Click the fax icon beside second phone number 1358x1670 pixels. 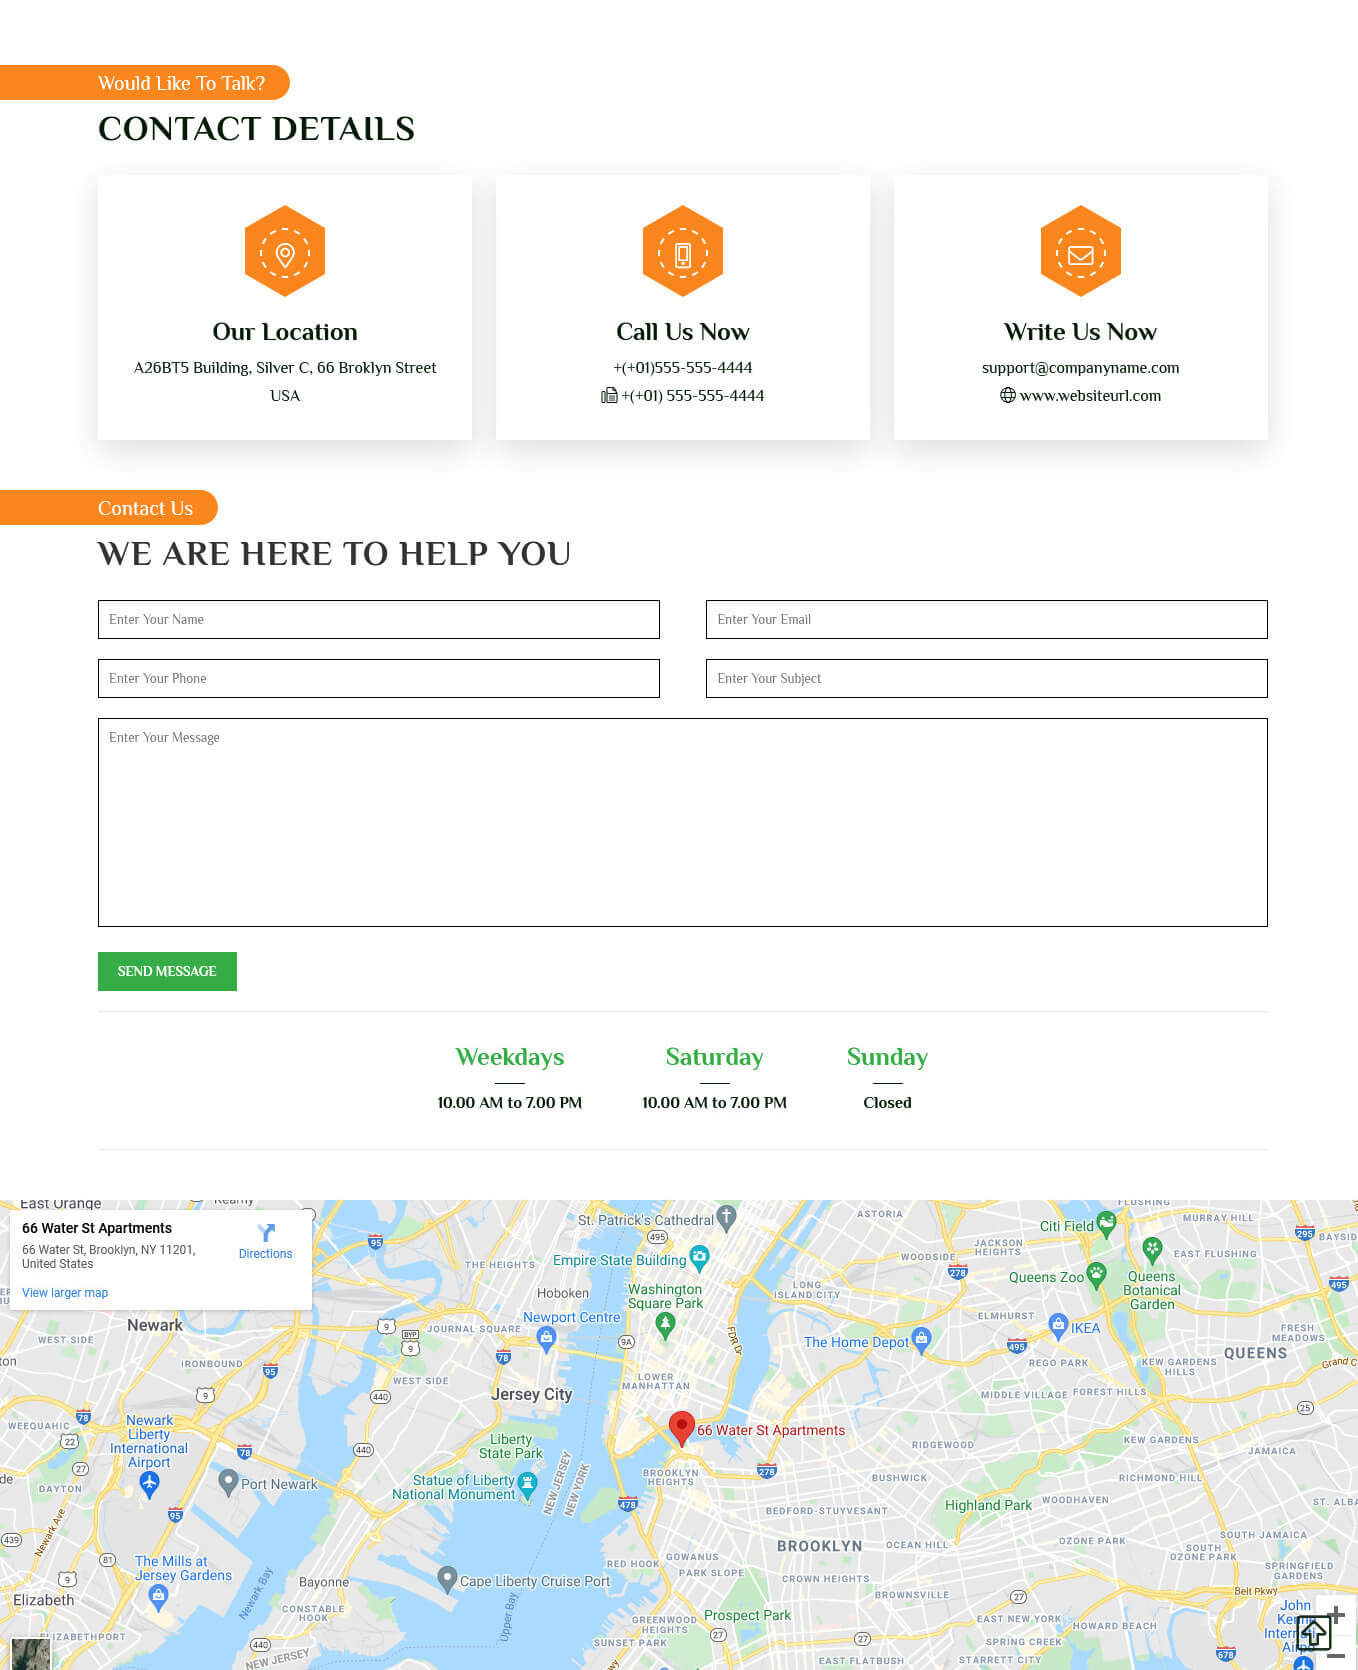coord(609,396)
